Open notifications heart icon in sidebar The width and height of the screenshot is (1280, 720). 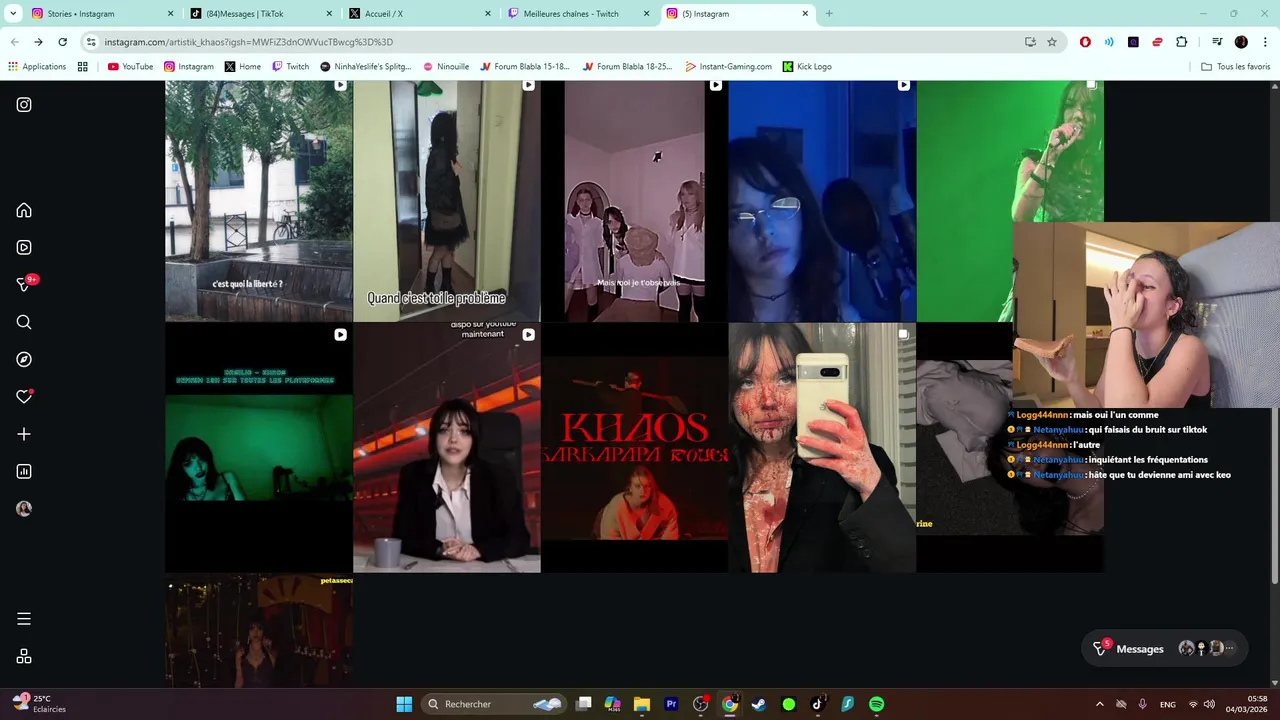pos(24,397)
